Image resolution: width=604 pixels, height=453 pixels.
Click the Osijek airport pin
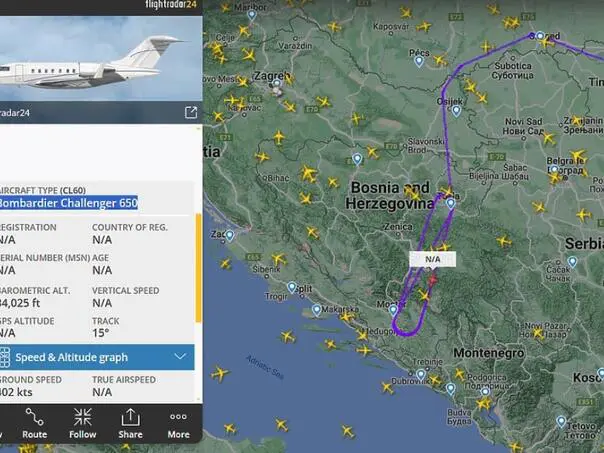click(456, 111)
